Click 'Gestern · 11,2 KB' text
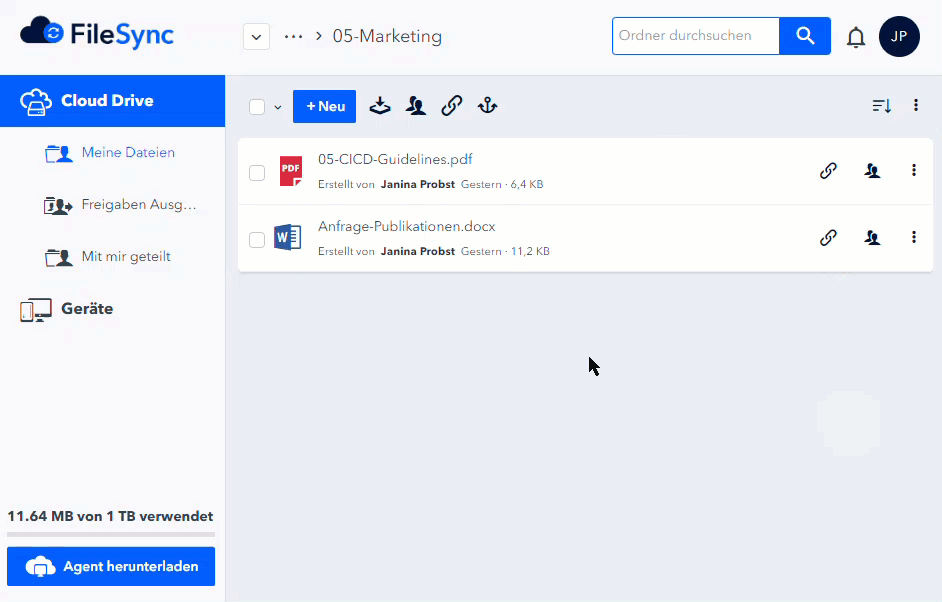The height and width of the screenshot is (602, 942). click(x=505, y=251)
